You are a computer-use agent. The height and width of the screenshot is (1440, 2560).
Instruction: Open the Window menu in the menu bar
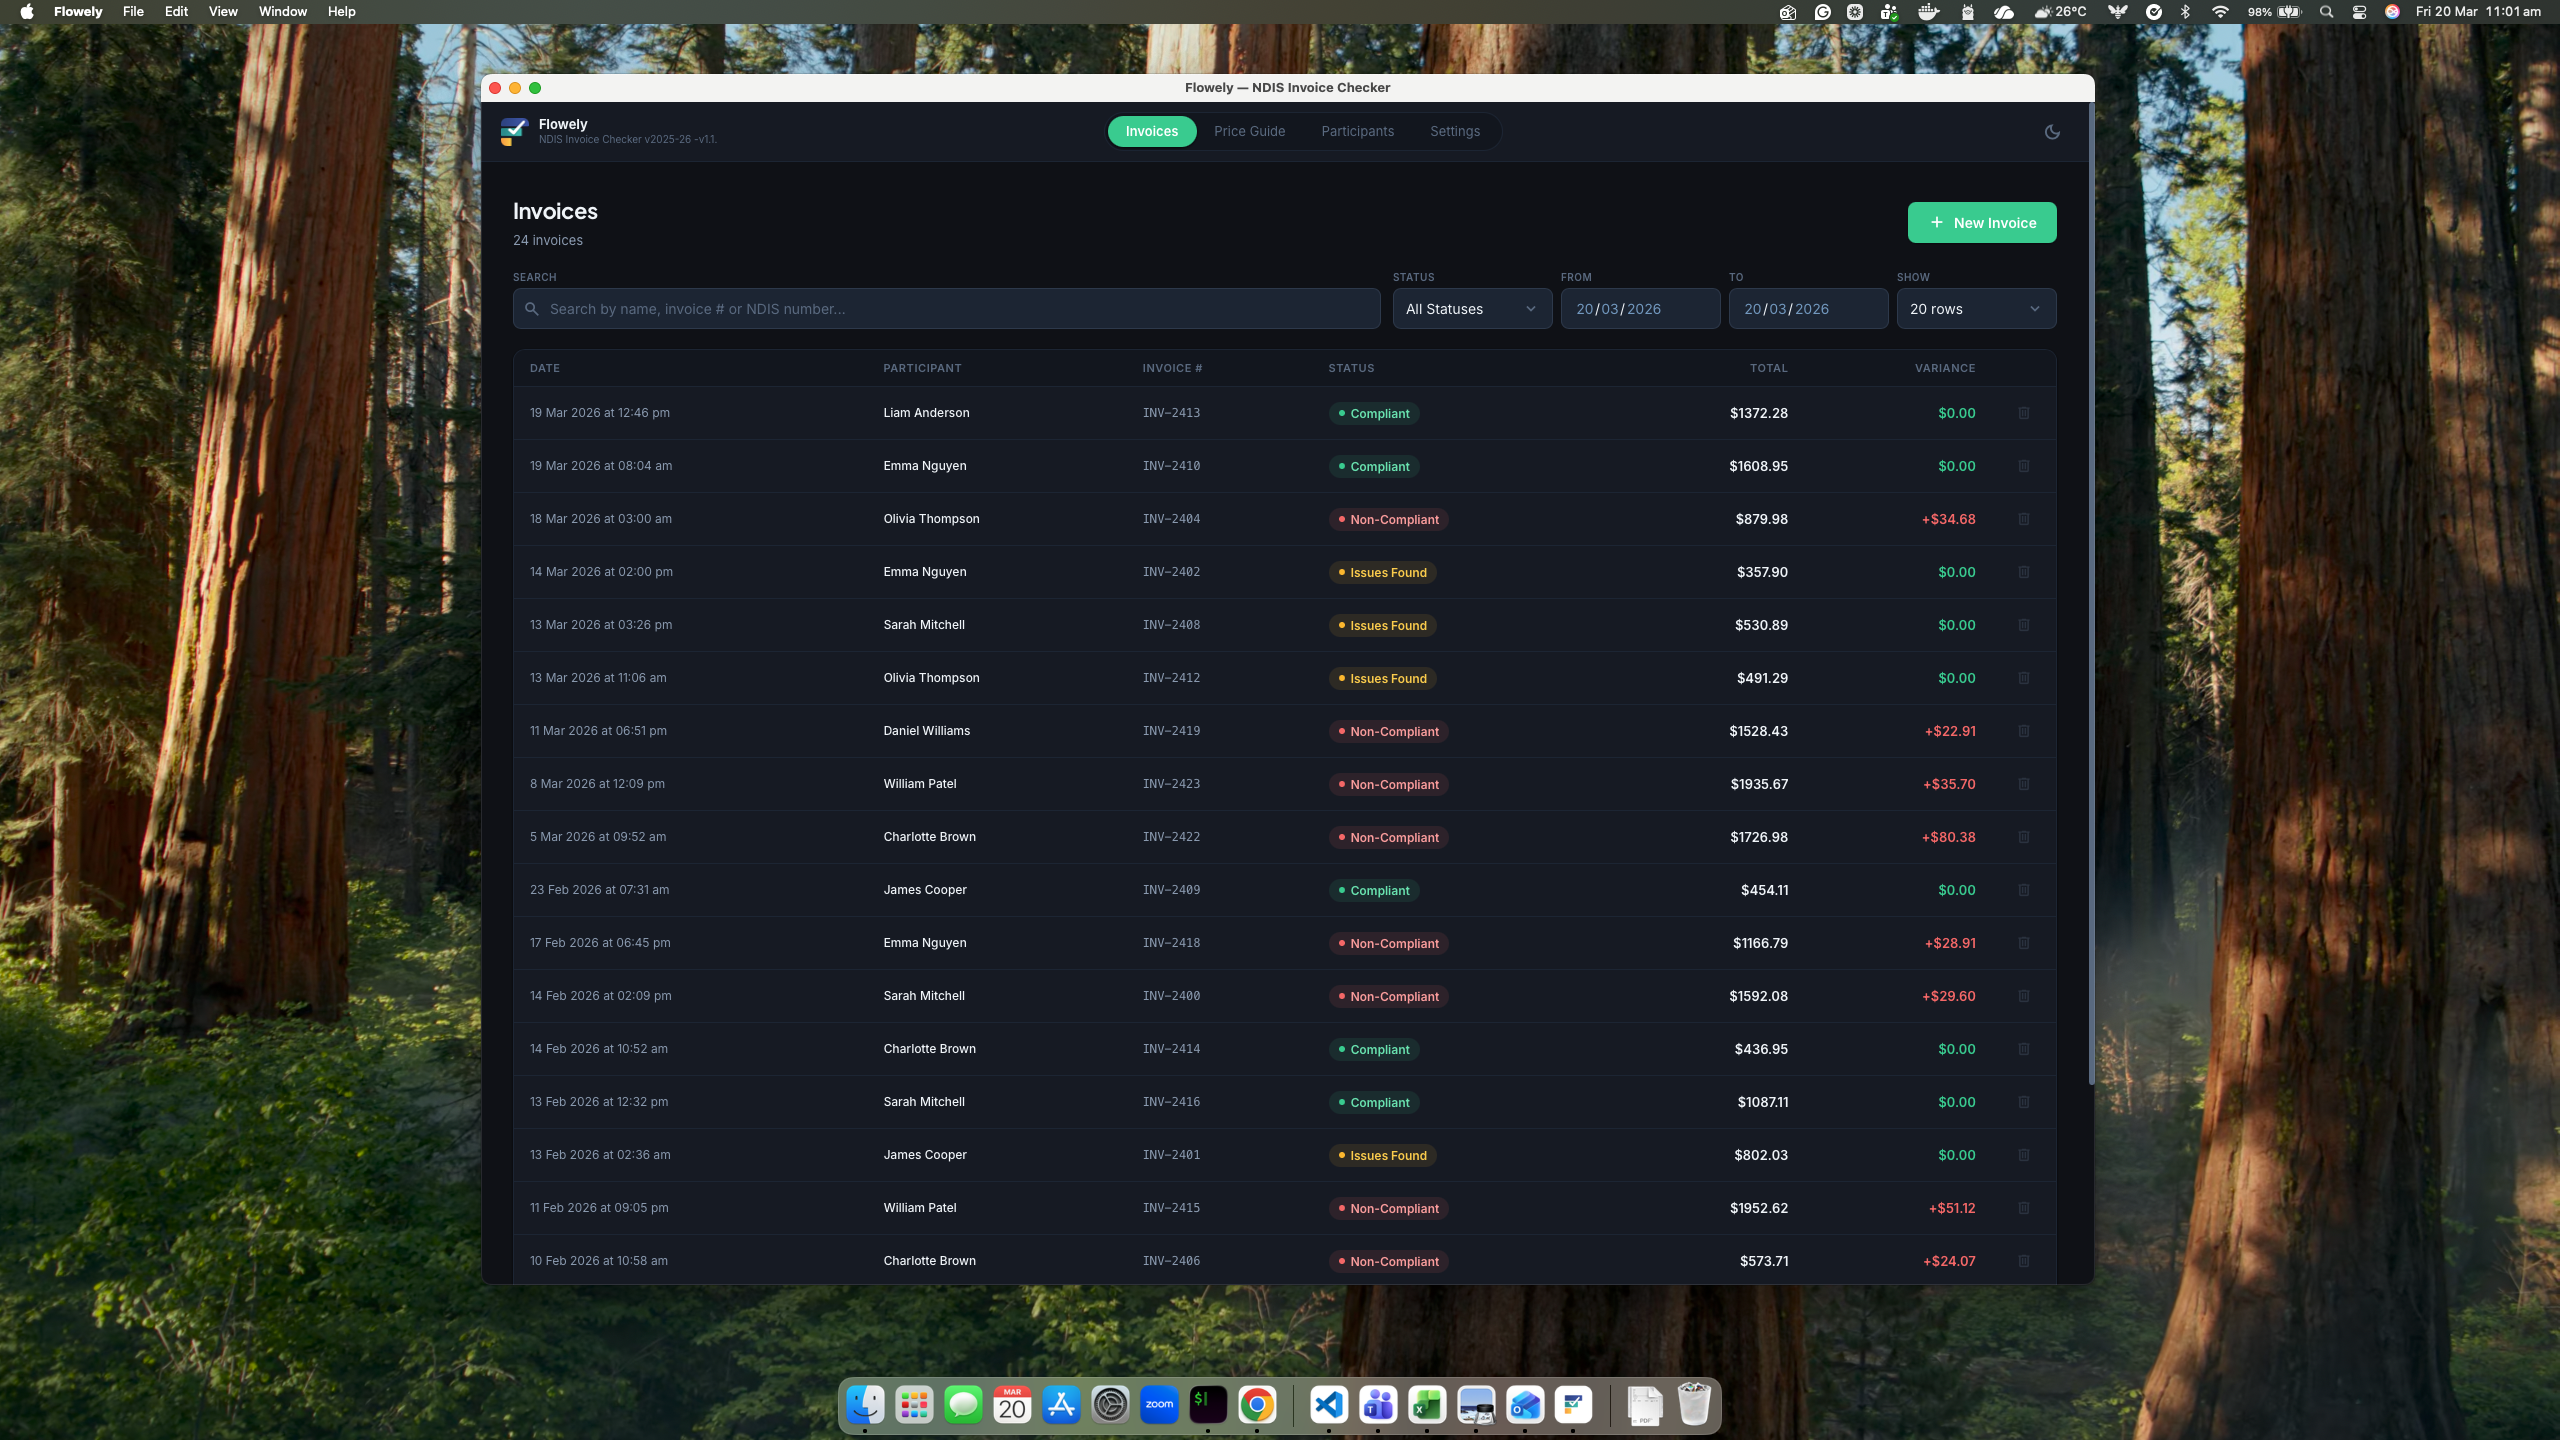[x=282, y=11]
